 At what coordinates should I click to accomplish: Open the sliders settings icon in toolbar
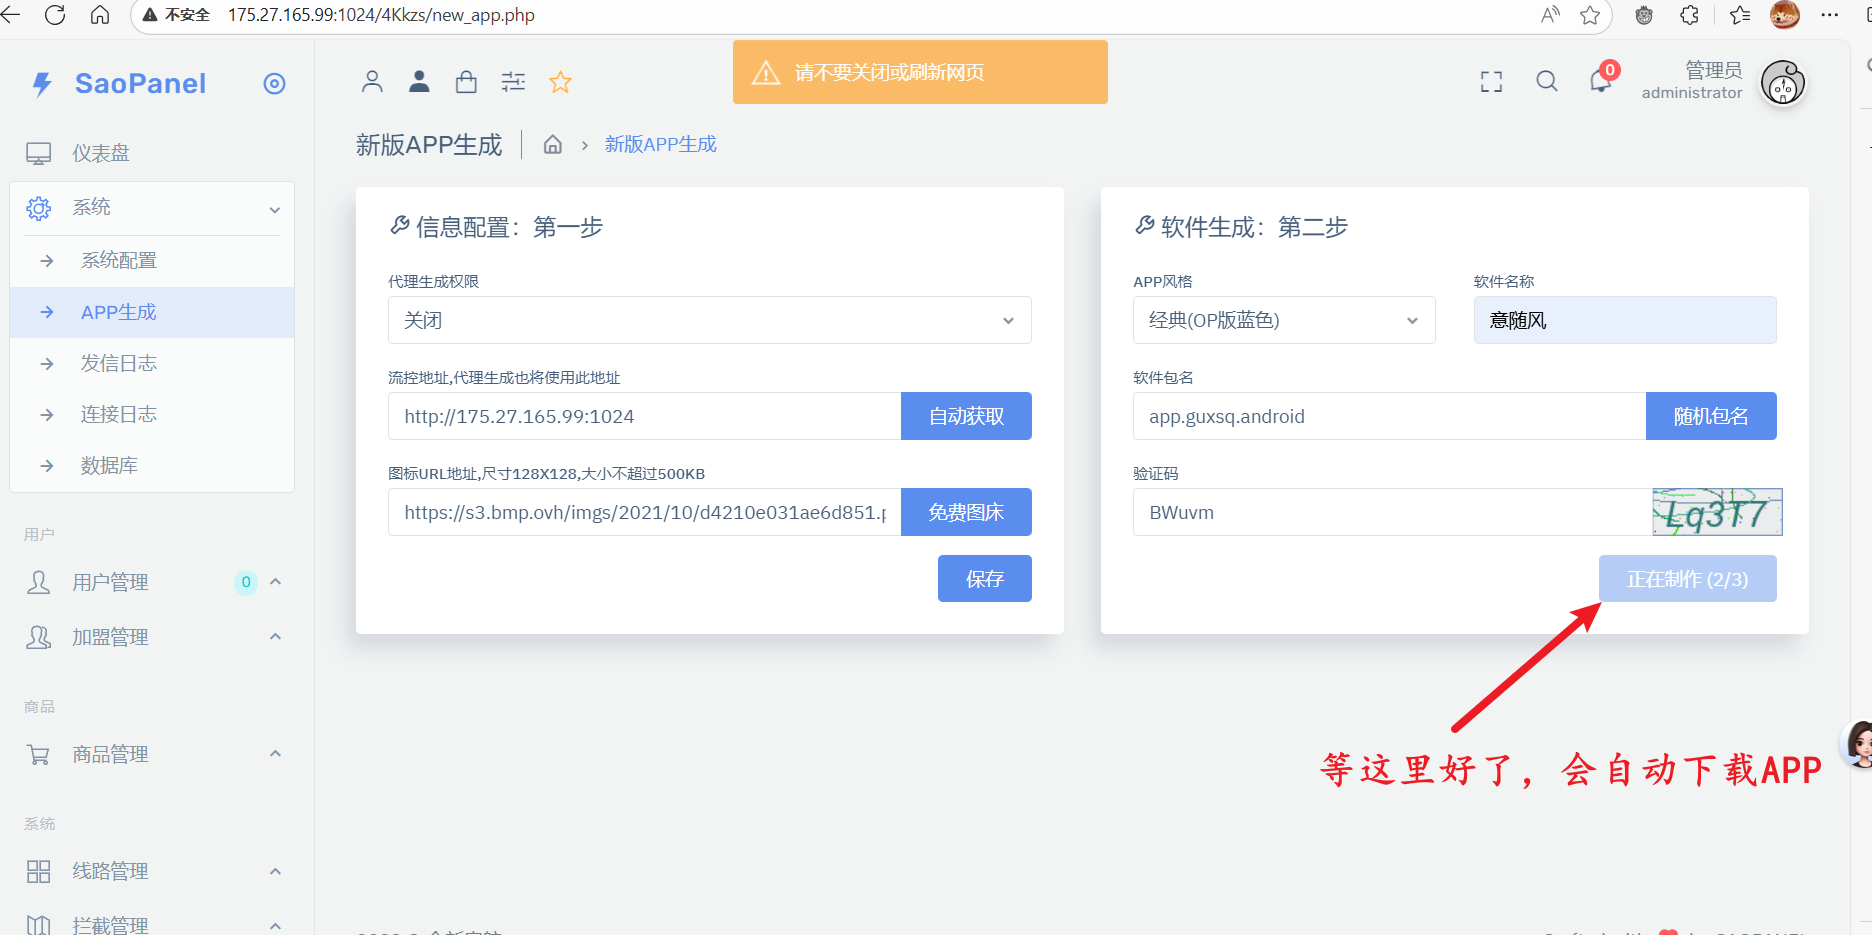pos(513,82)
